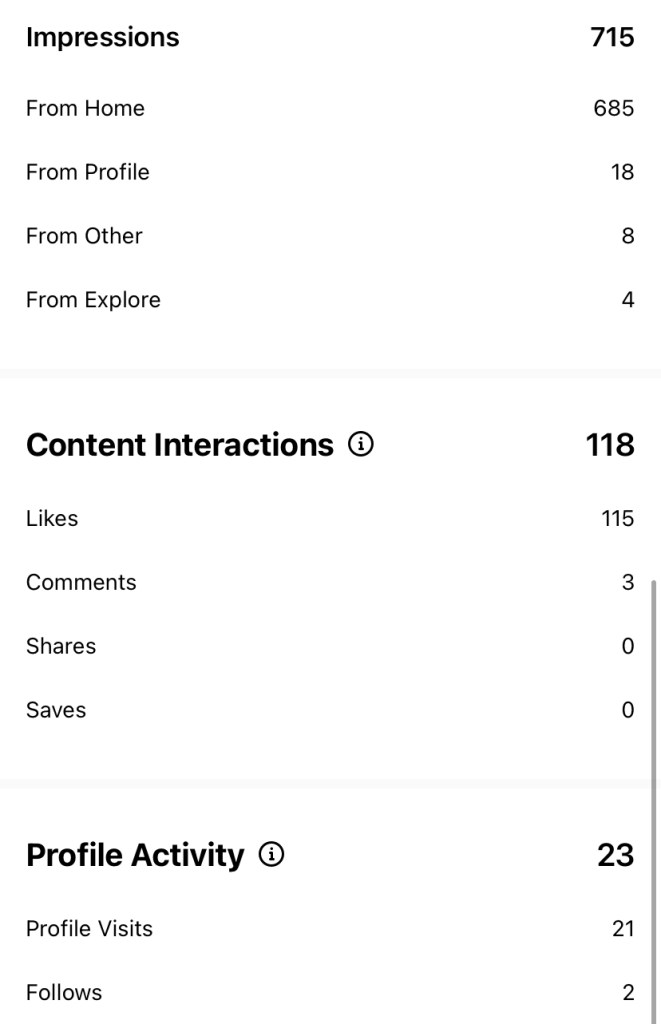Tap the From Other label
661x1024 pixels.
[84, 236]
